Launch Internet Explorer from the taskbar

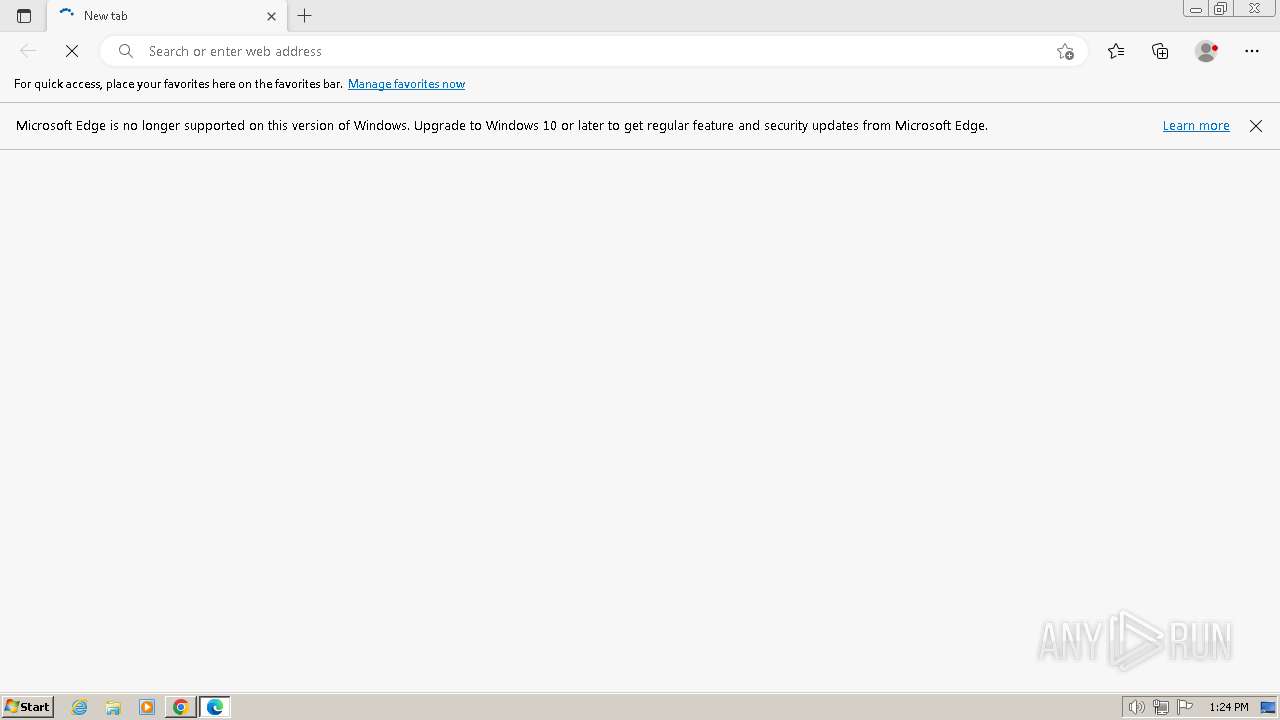click(x=80, y=707)
